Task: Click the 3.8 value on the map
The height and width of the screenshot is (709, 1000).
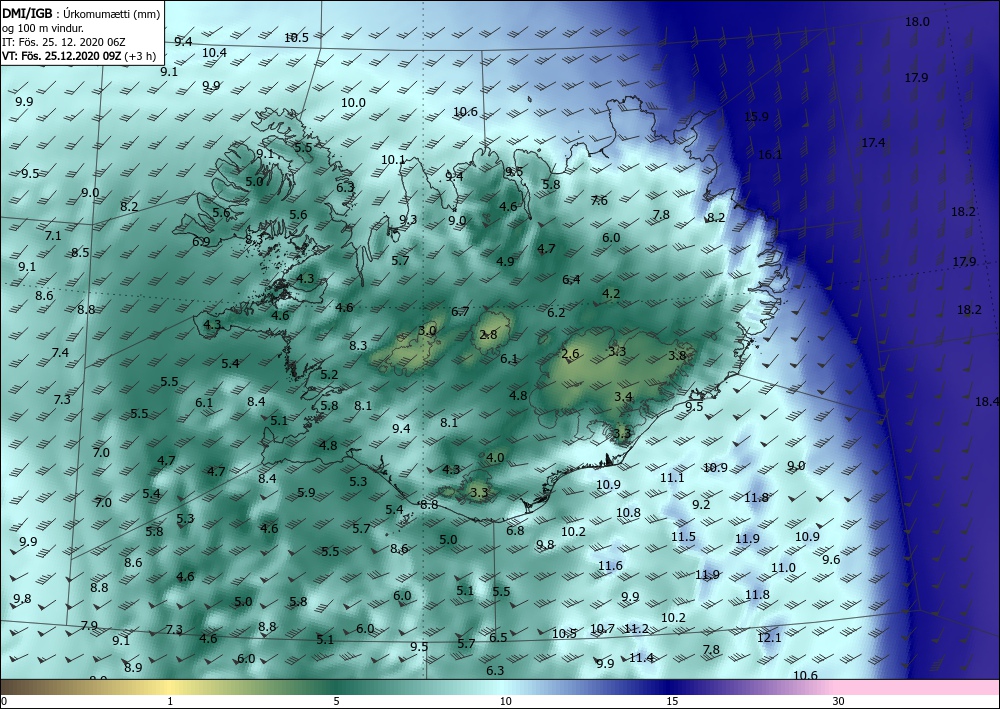Action: (x=677, y=355)
